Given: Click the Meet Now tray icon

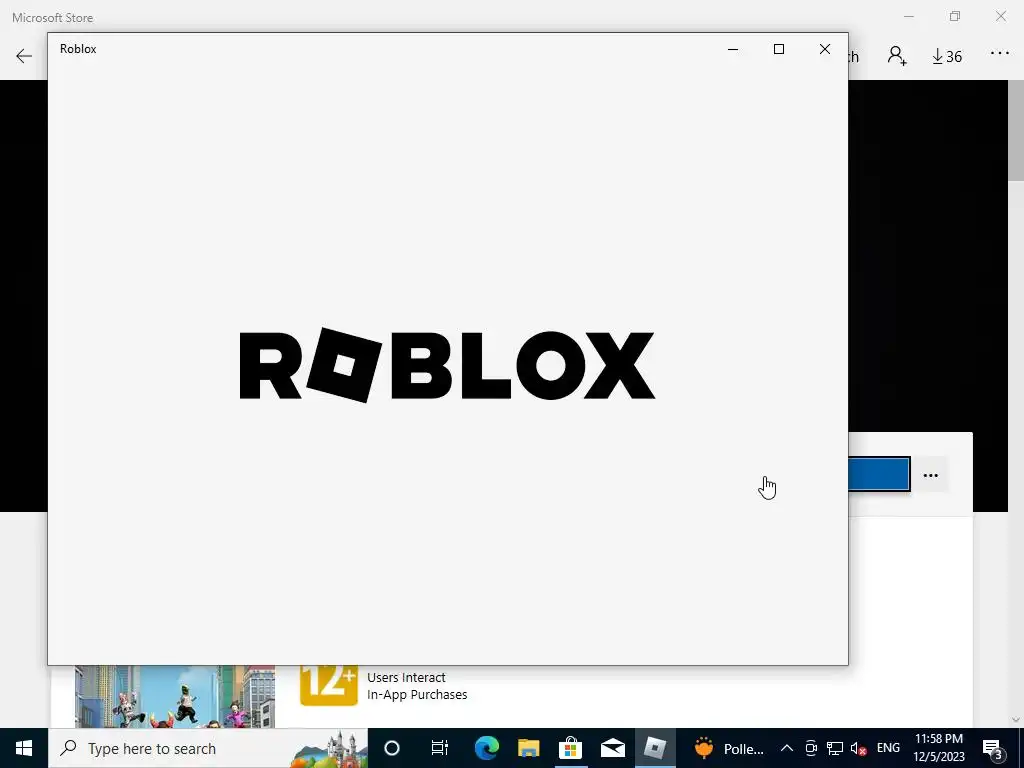Looking at the screenshot, I should 811,748.
